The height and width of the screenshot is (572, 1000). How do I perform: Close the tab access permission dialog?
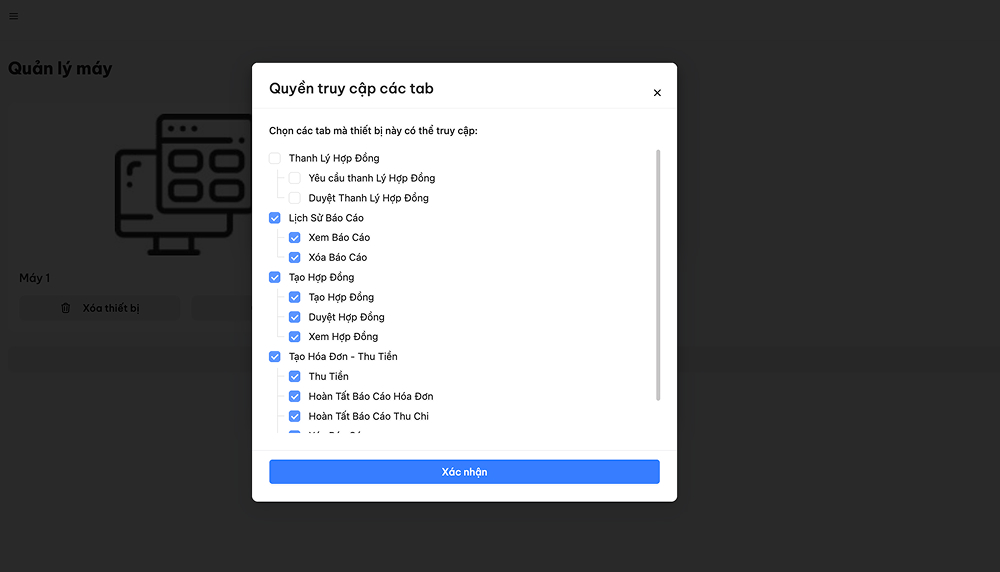point(657,93)
